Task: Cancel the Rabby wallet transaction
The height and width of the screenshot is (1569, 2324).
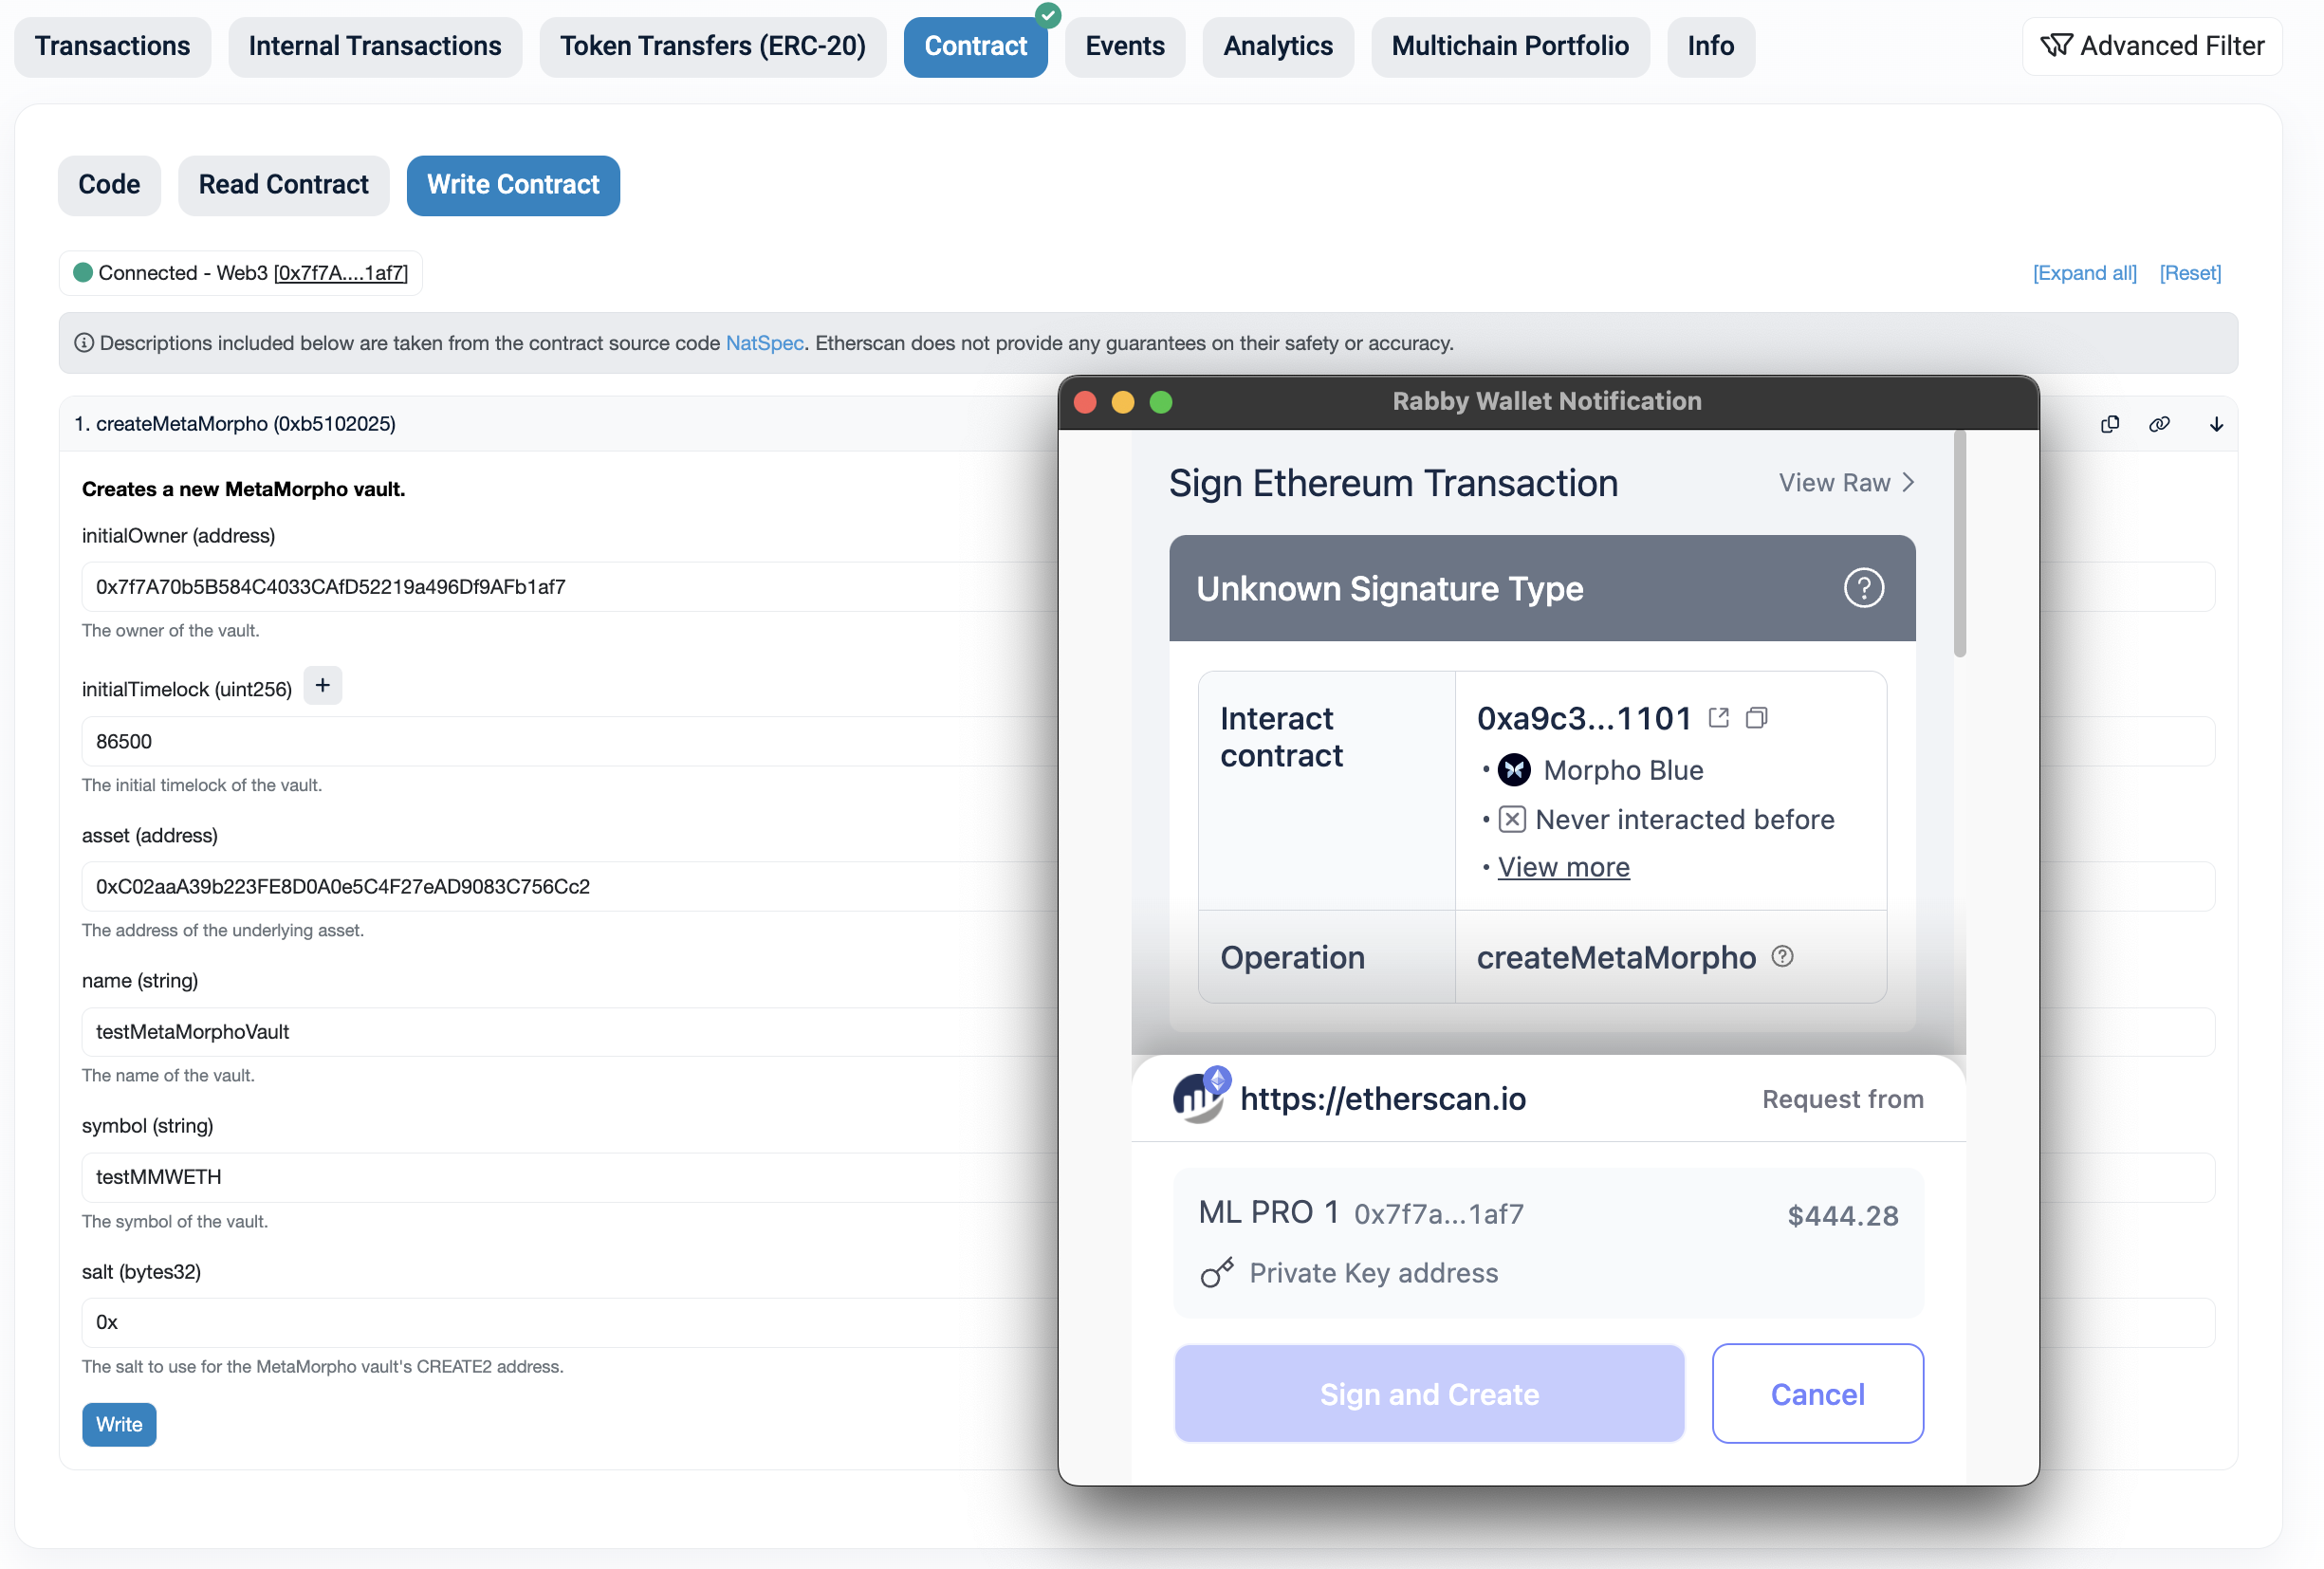Action: tap(1817, 1393)
